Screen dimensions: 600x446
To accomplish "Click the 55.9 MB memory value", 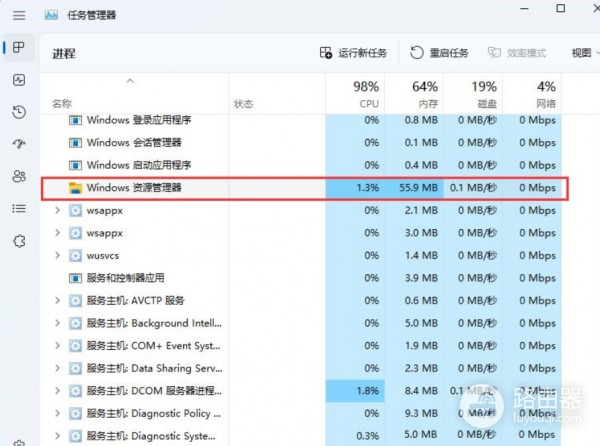I will tap(419, 188).
